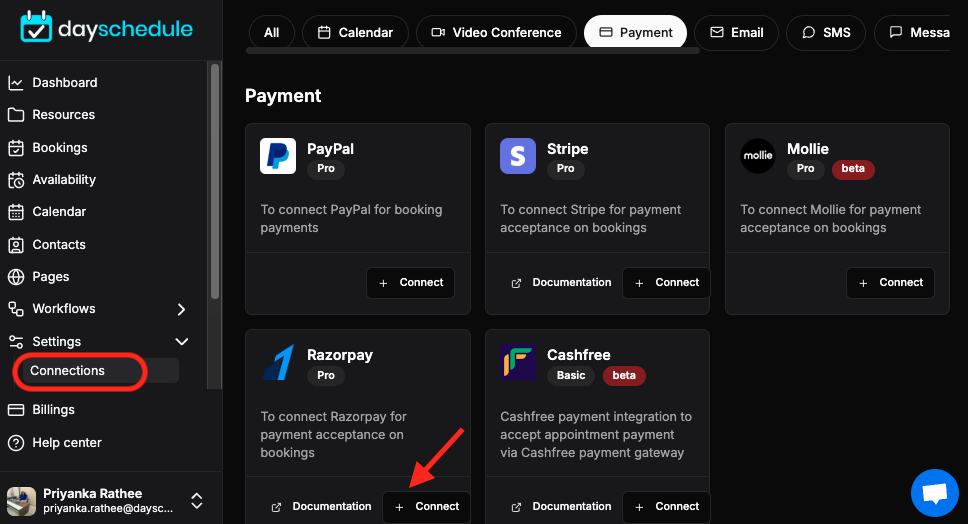Open Help center in the sidebar
Screen dimensions: 968x524
tap(67, 443)
